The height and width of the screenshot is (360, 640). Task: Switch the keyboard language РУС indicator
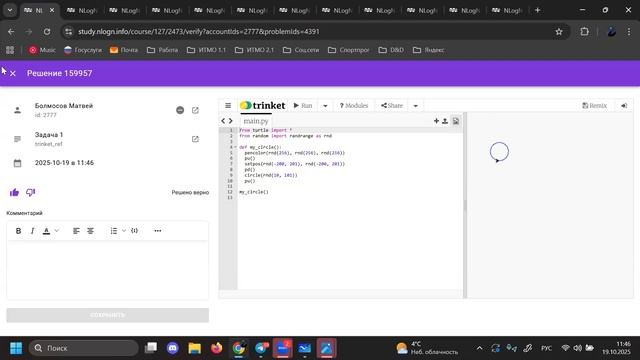(x=547, y=348)
